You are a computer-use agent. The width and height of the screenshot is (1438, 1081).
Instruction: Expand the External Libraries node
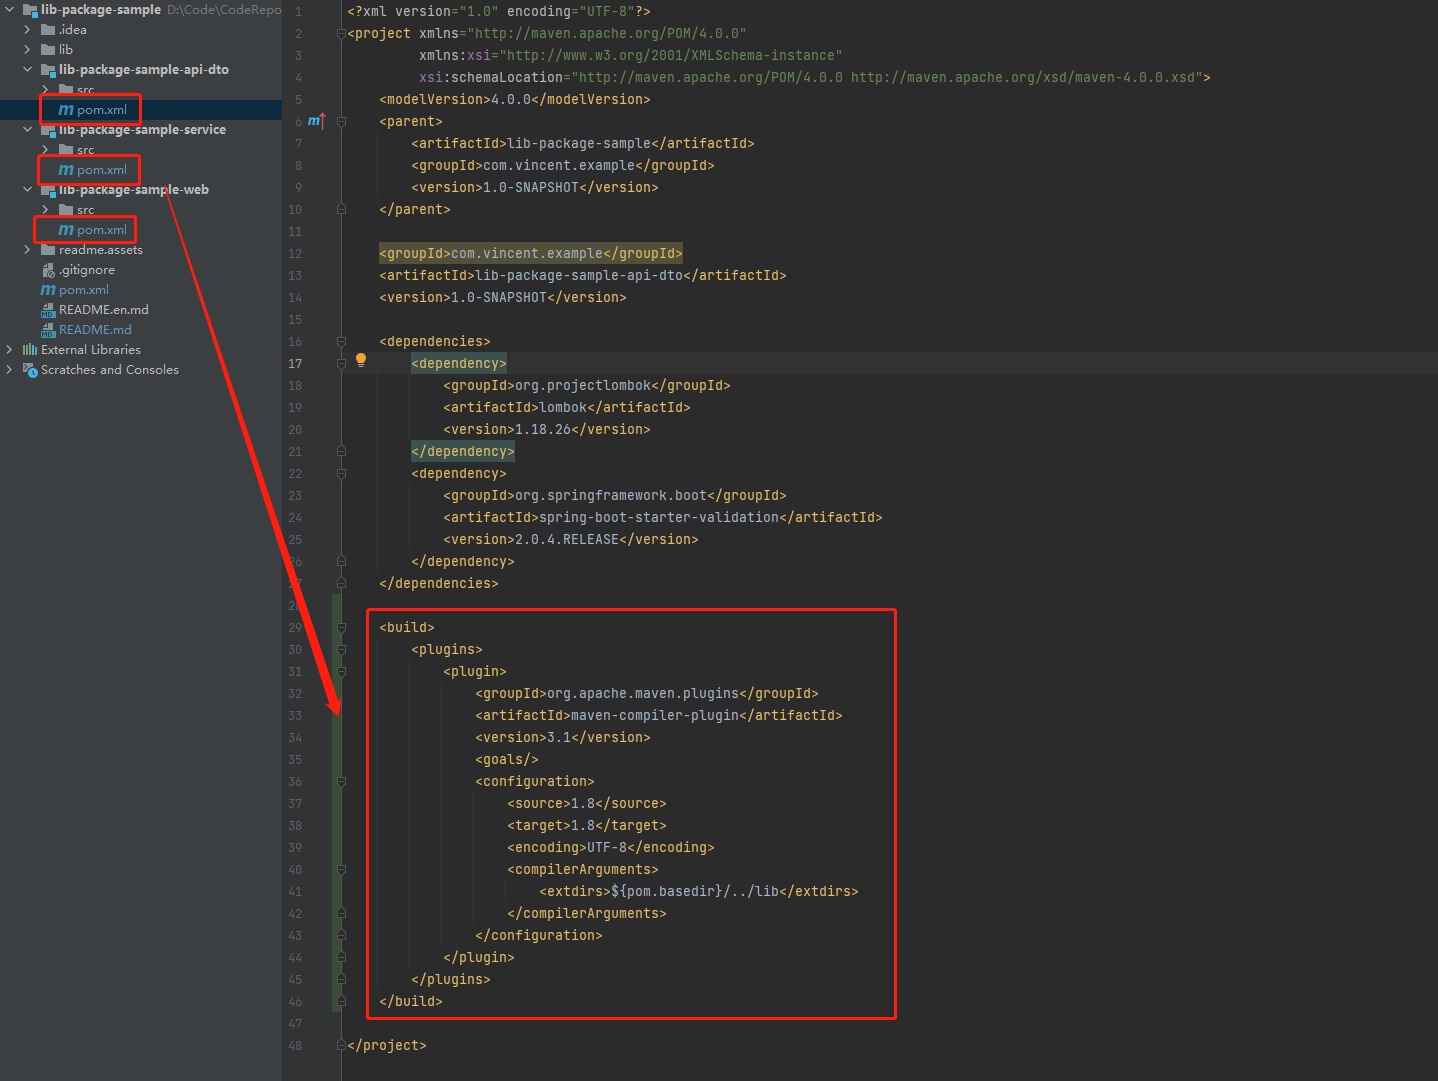pos(9,349)
